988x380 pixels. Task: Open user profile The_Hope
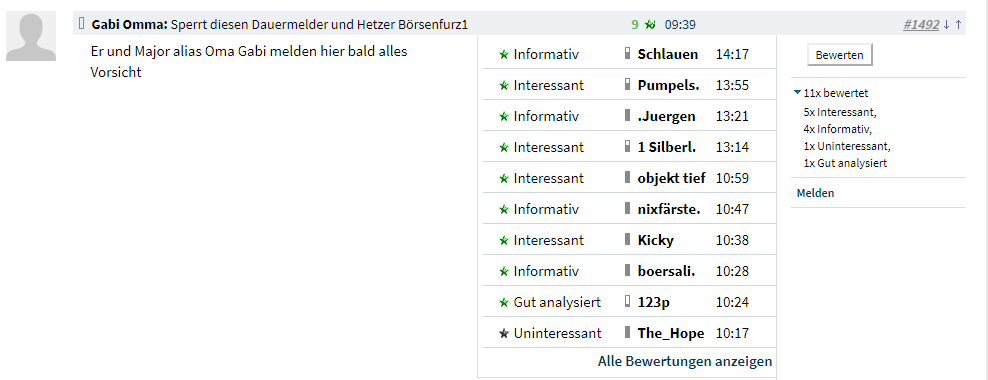pyautogui.click(x=671, y=333)
